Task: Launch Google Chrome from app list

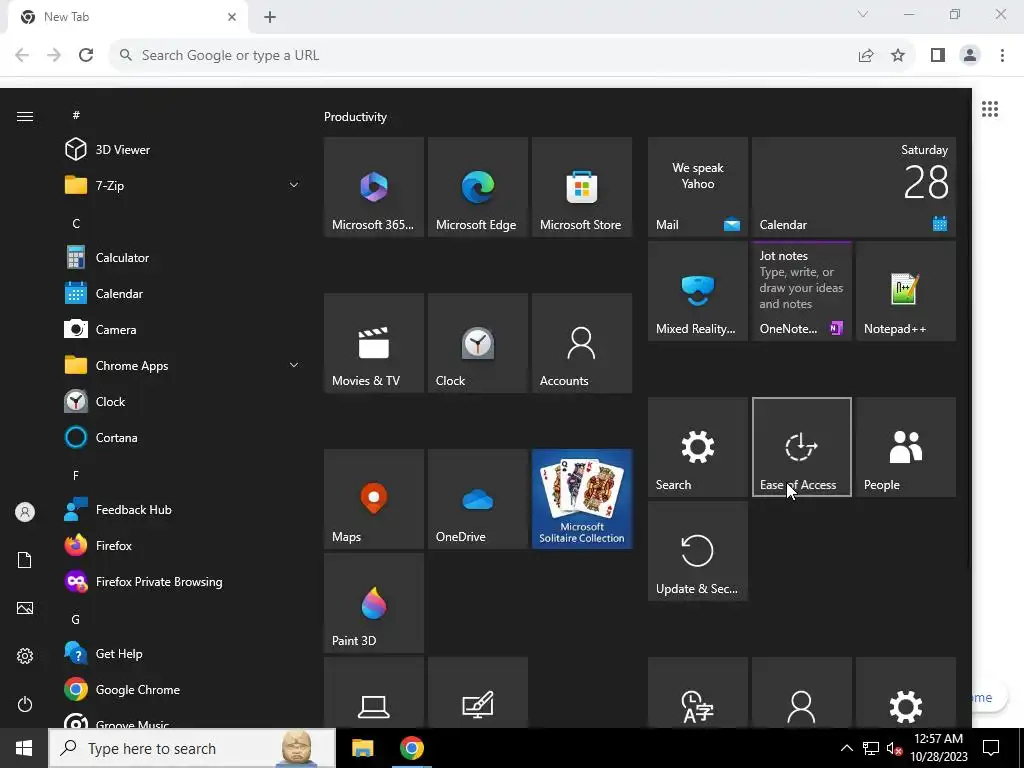Action: (183, 689)
